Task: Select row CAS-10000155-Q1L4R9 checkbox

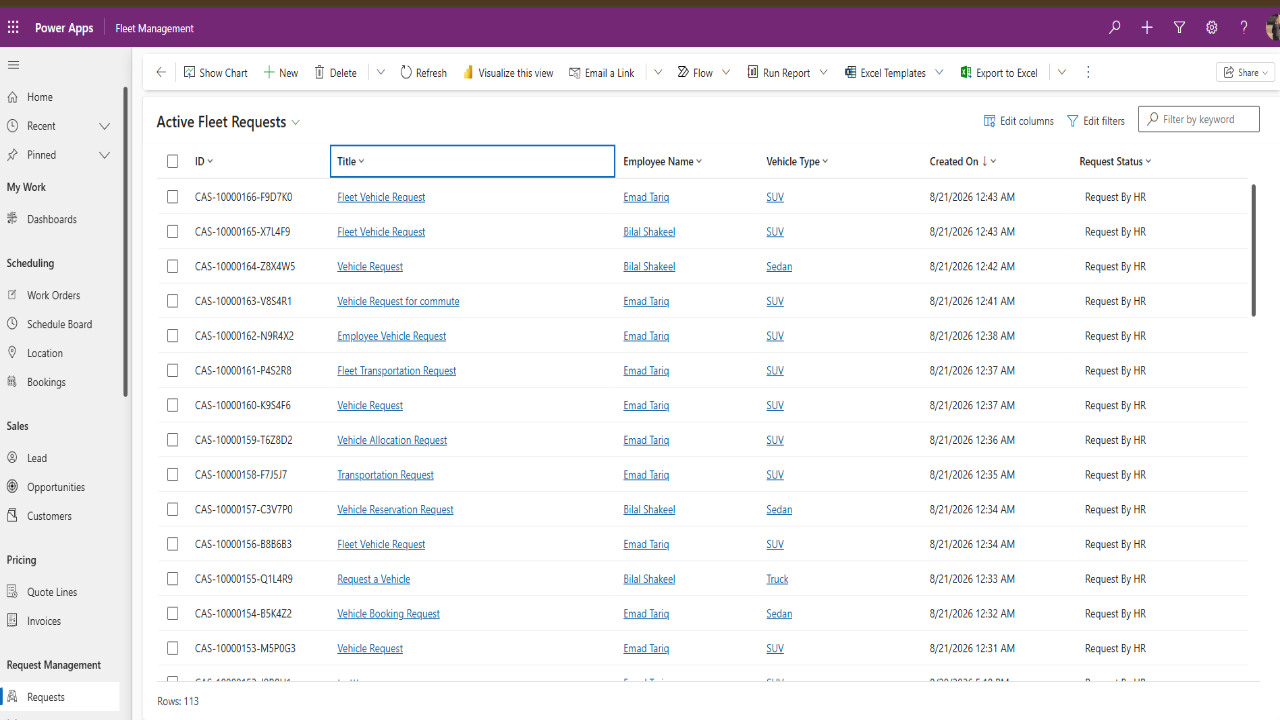Action: [x=172, y=579]
